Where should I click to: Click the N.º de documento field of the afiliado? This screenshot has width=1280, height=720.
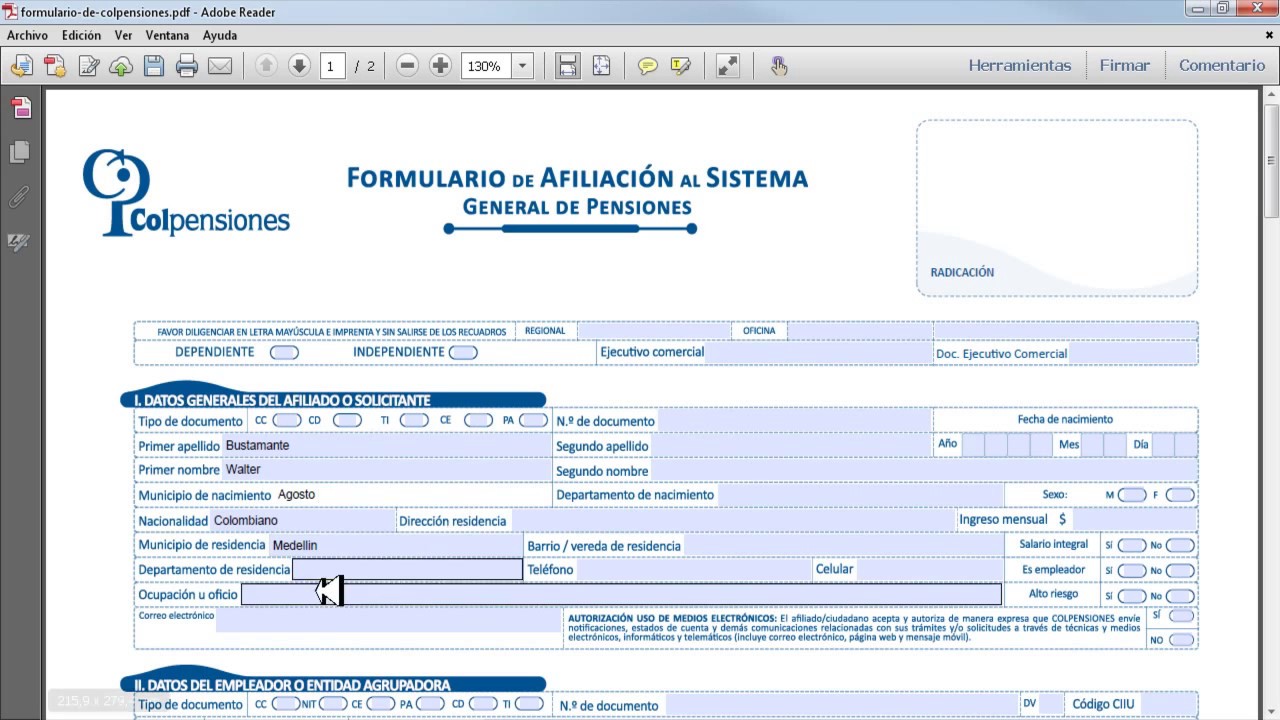(794, 420)
